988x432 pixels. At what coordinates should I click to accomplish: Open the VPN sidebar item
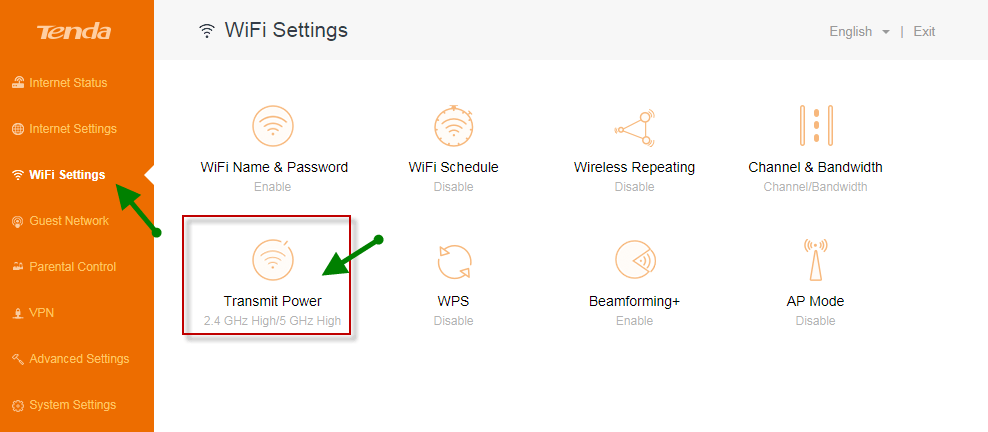(33, 312)
